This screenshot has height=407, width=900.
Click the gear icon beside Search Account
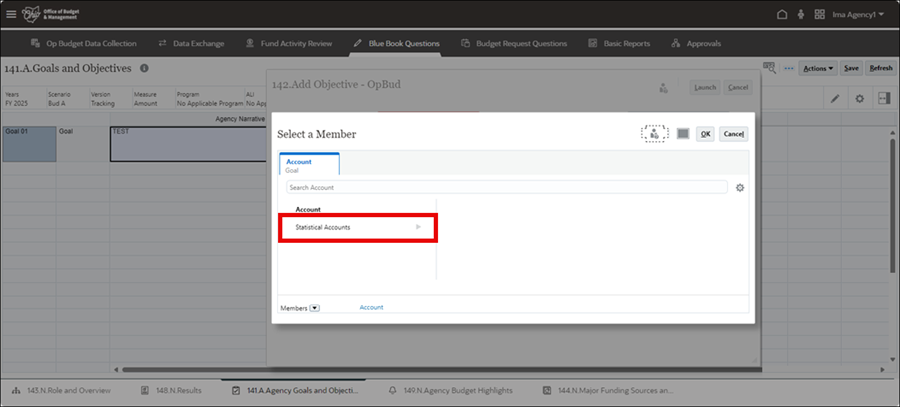(740, 187)
